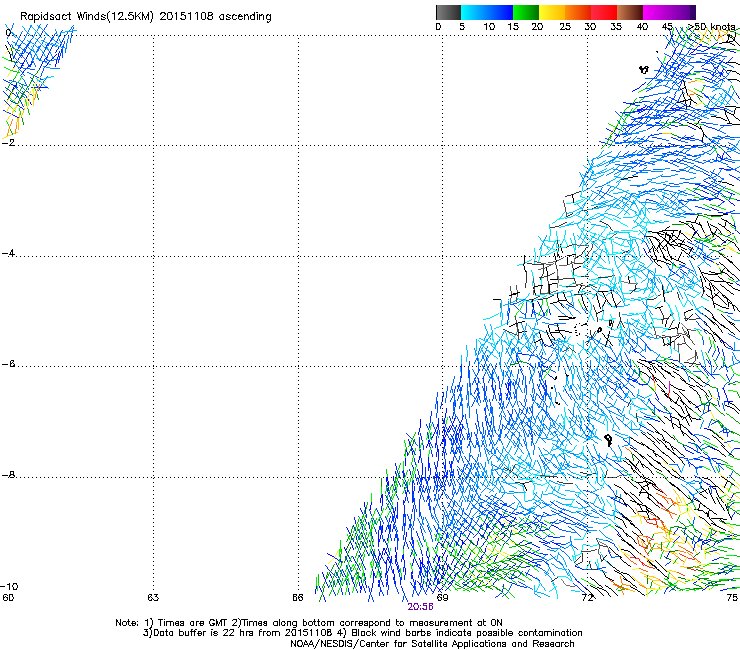Click the '-8' latitude axis label

[x=8, y=475]
